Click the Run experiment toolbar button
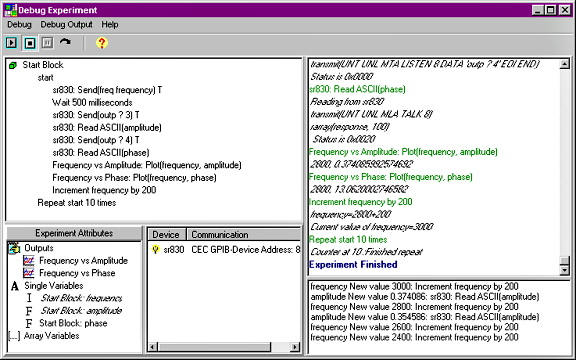The height and width of the screenshot is (360, 576). (x=12, y=43)
